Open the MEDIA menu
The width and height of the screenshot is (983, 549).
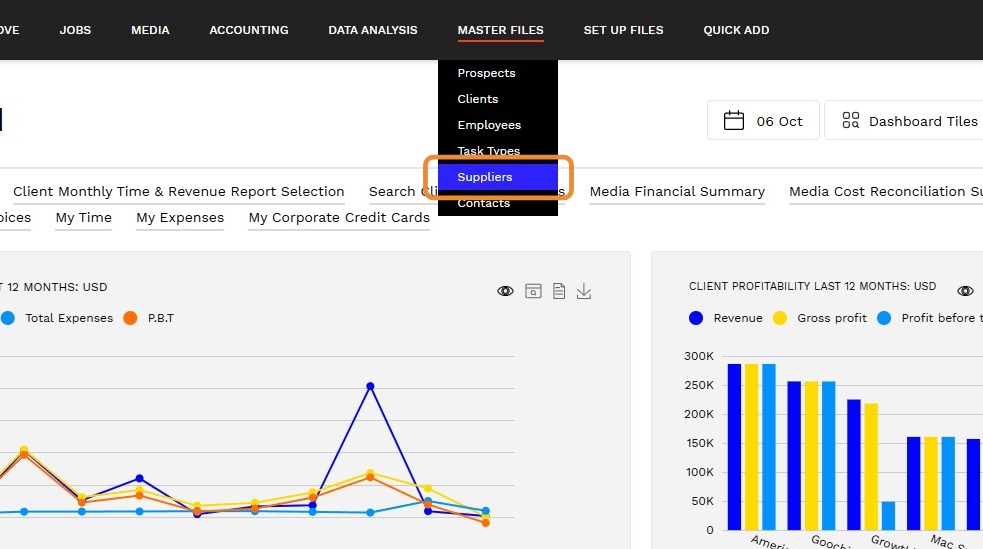150,30
